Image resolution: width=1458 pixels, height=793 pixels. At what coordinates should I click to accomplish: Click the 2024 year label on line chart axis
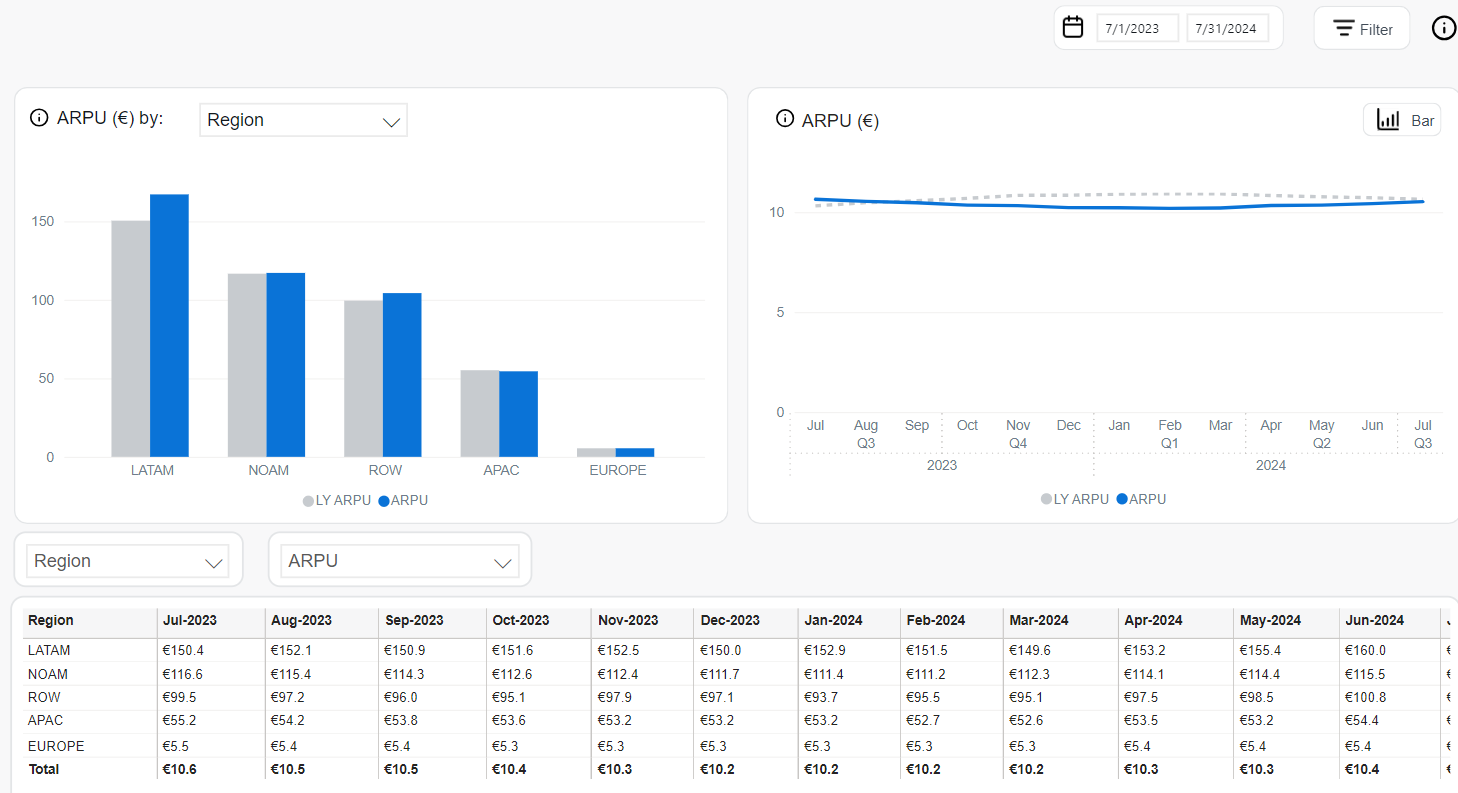pos(1271,465)
